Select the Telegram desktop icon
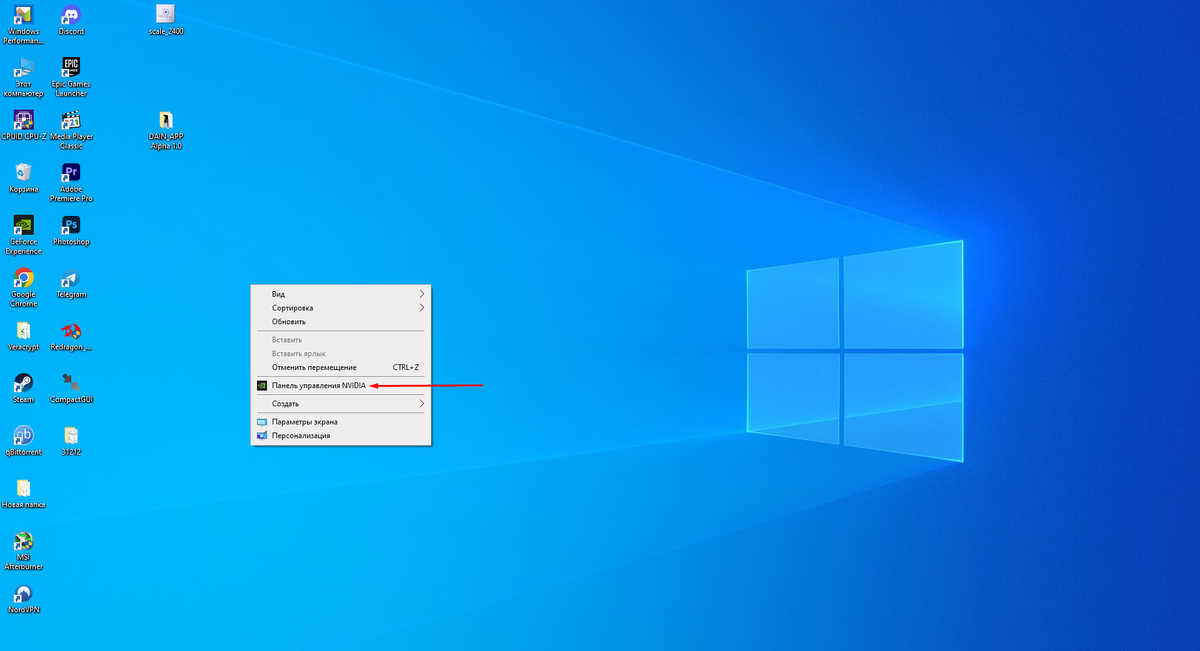The width and height of the screenshot is (1200, 651). [x=71, y=284]
